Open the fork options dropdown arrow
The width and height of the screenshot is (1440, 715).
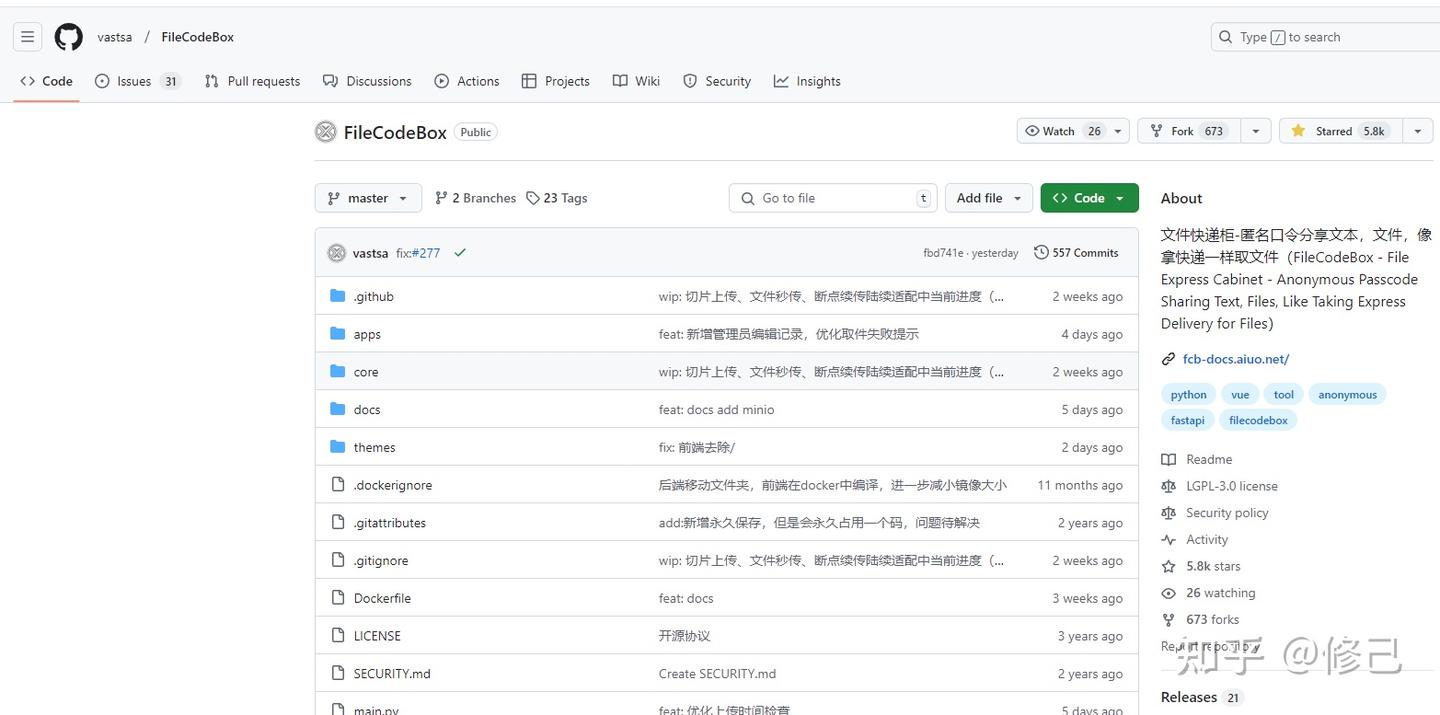pos(1255,131)
